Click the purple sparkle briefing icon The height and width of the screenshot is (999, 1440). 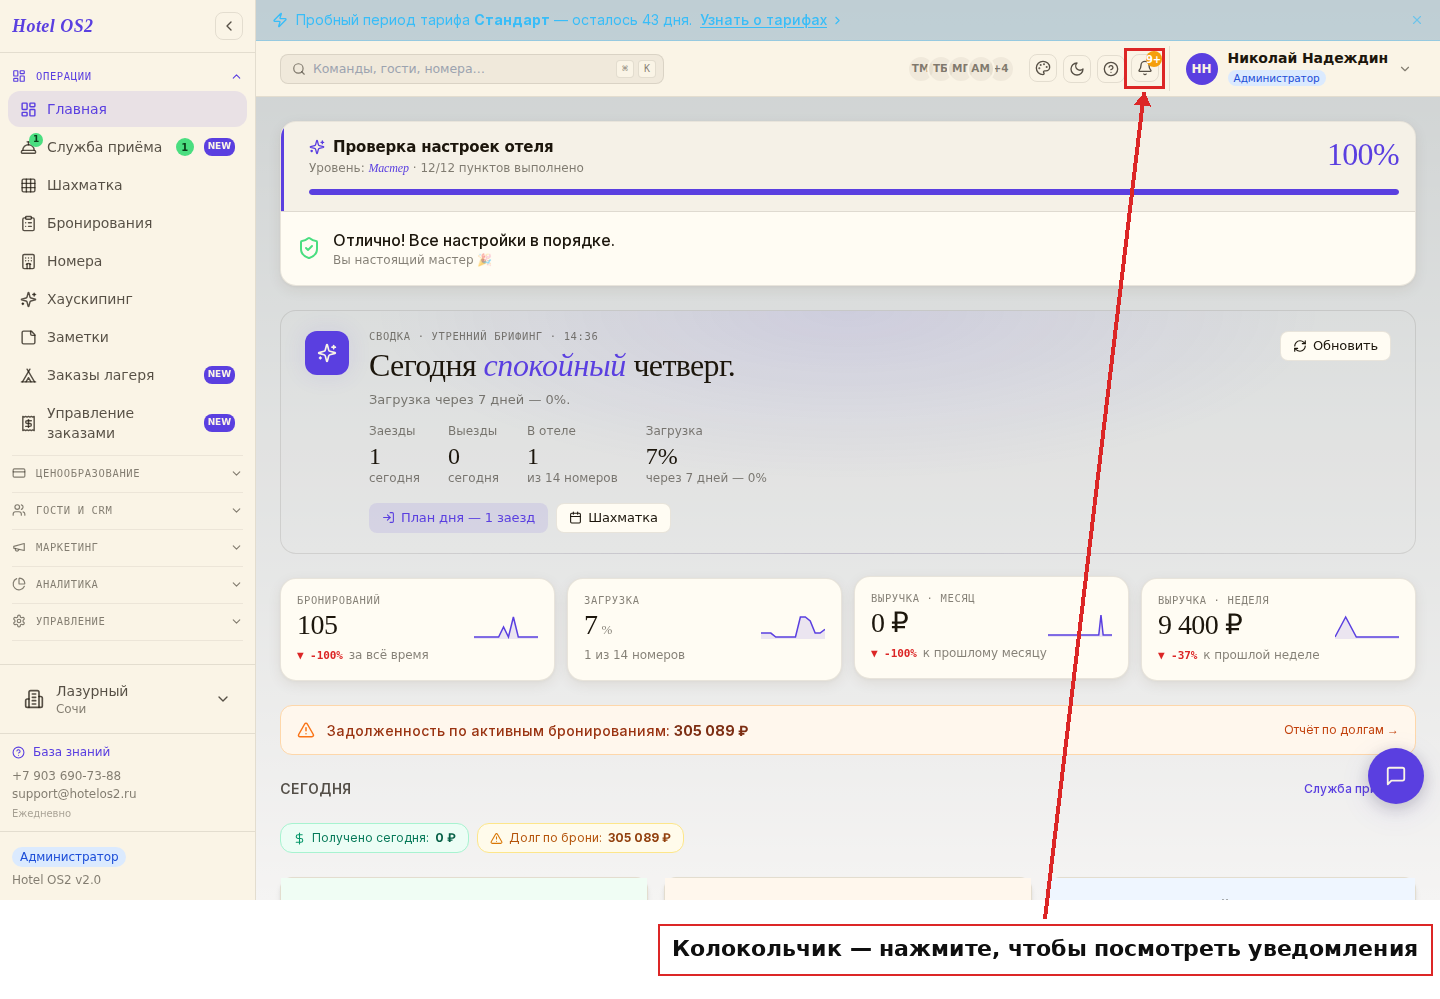[327, 353]
